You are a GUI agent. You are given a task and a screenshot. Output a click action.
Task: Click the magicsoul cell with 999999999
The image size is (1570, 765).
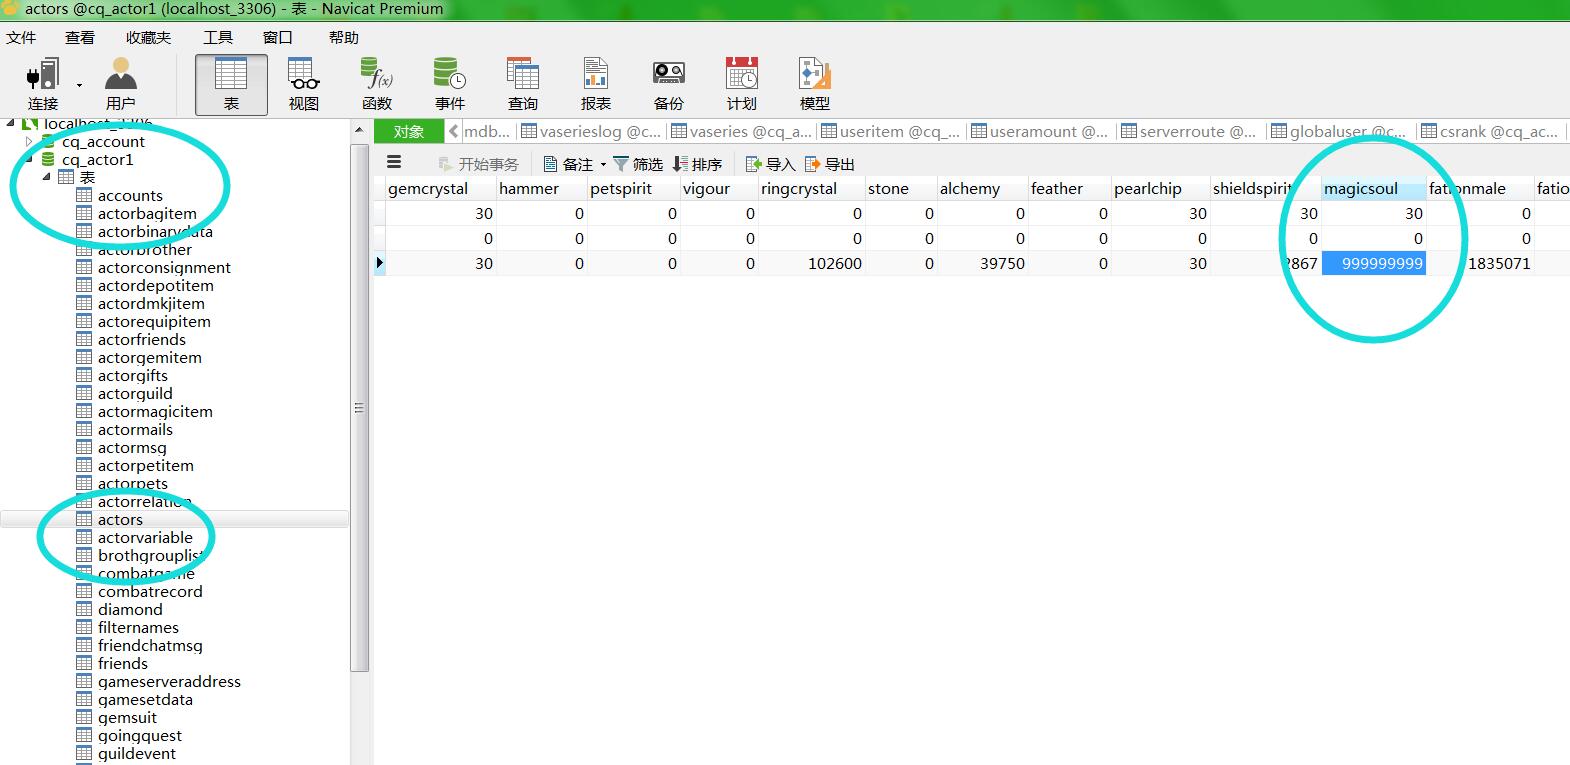point(1374,264)
